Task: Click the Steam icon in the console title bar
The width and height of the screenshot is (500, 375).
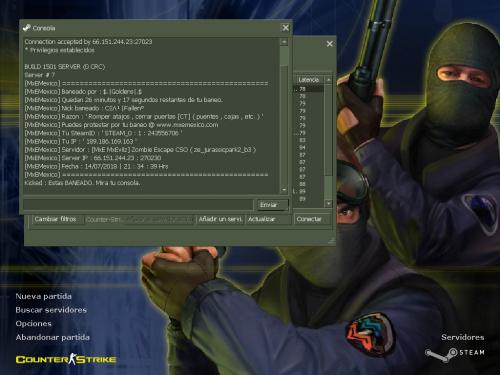Action: 26,28
